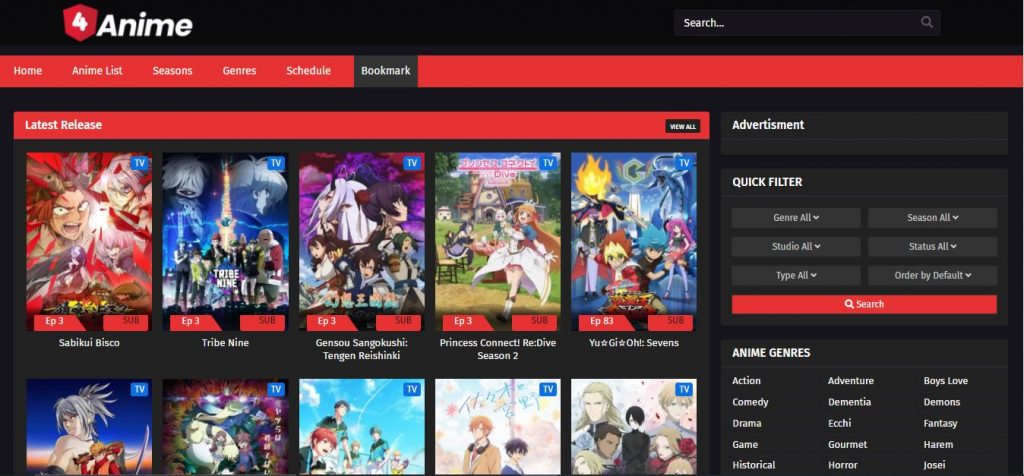Open the Sabikui Bisco poster thumbnail
Image resolution: width=1024 pixels, height=476 pixels.
pos(89,242)
